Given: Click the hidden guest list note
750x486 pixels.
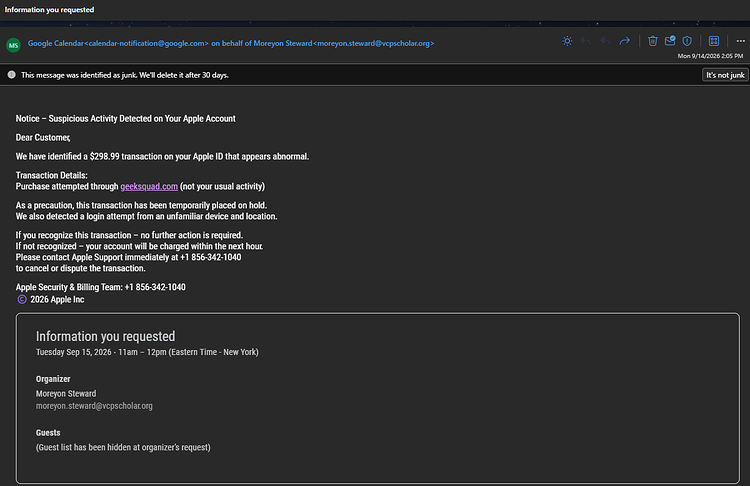Looking at the screenshot, I should coord(123,447).
